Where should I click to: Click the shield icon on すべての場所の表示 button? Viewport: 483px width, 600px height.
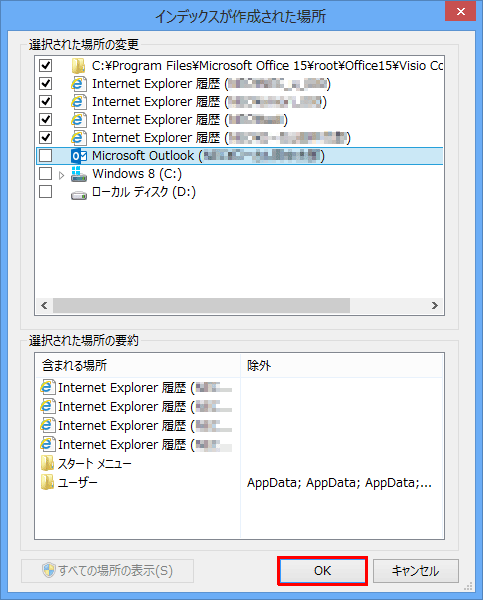point(49,571)
